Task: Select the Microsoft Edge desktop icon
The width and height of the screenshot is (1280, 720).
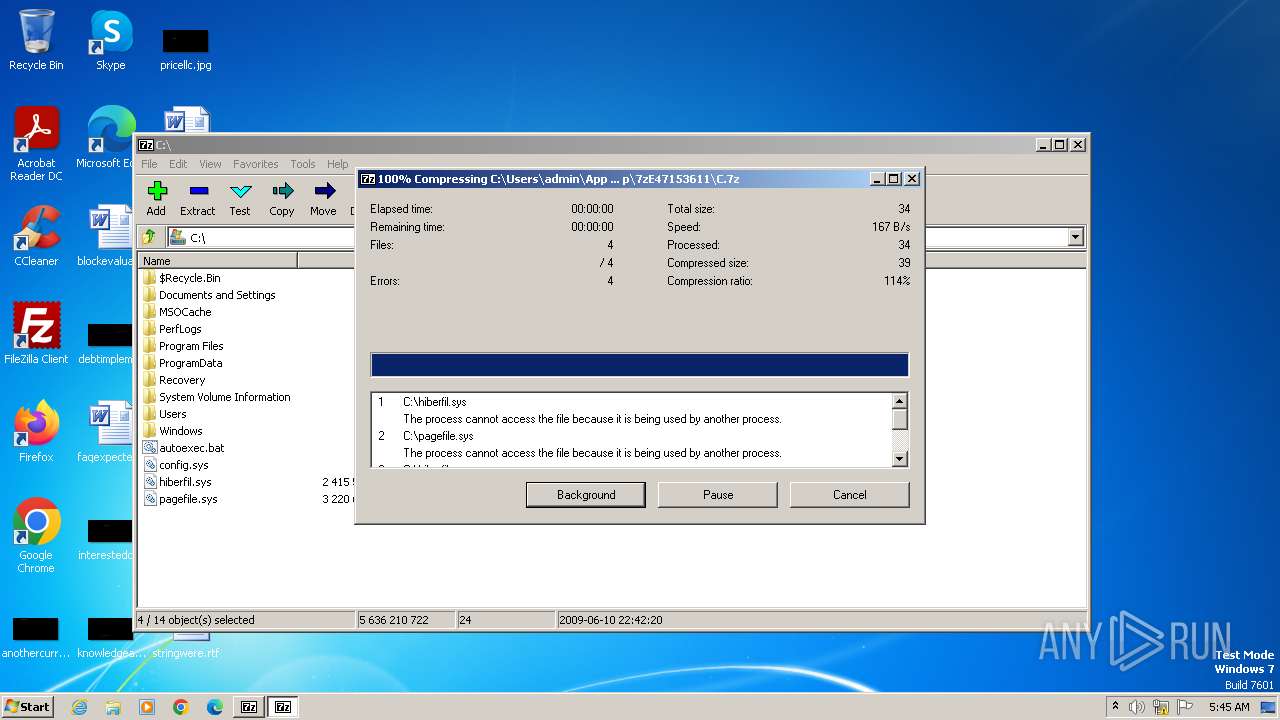Action: 105,138
